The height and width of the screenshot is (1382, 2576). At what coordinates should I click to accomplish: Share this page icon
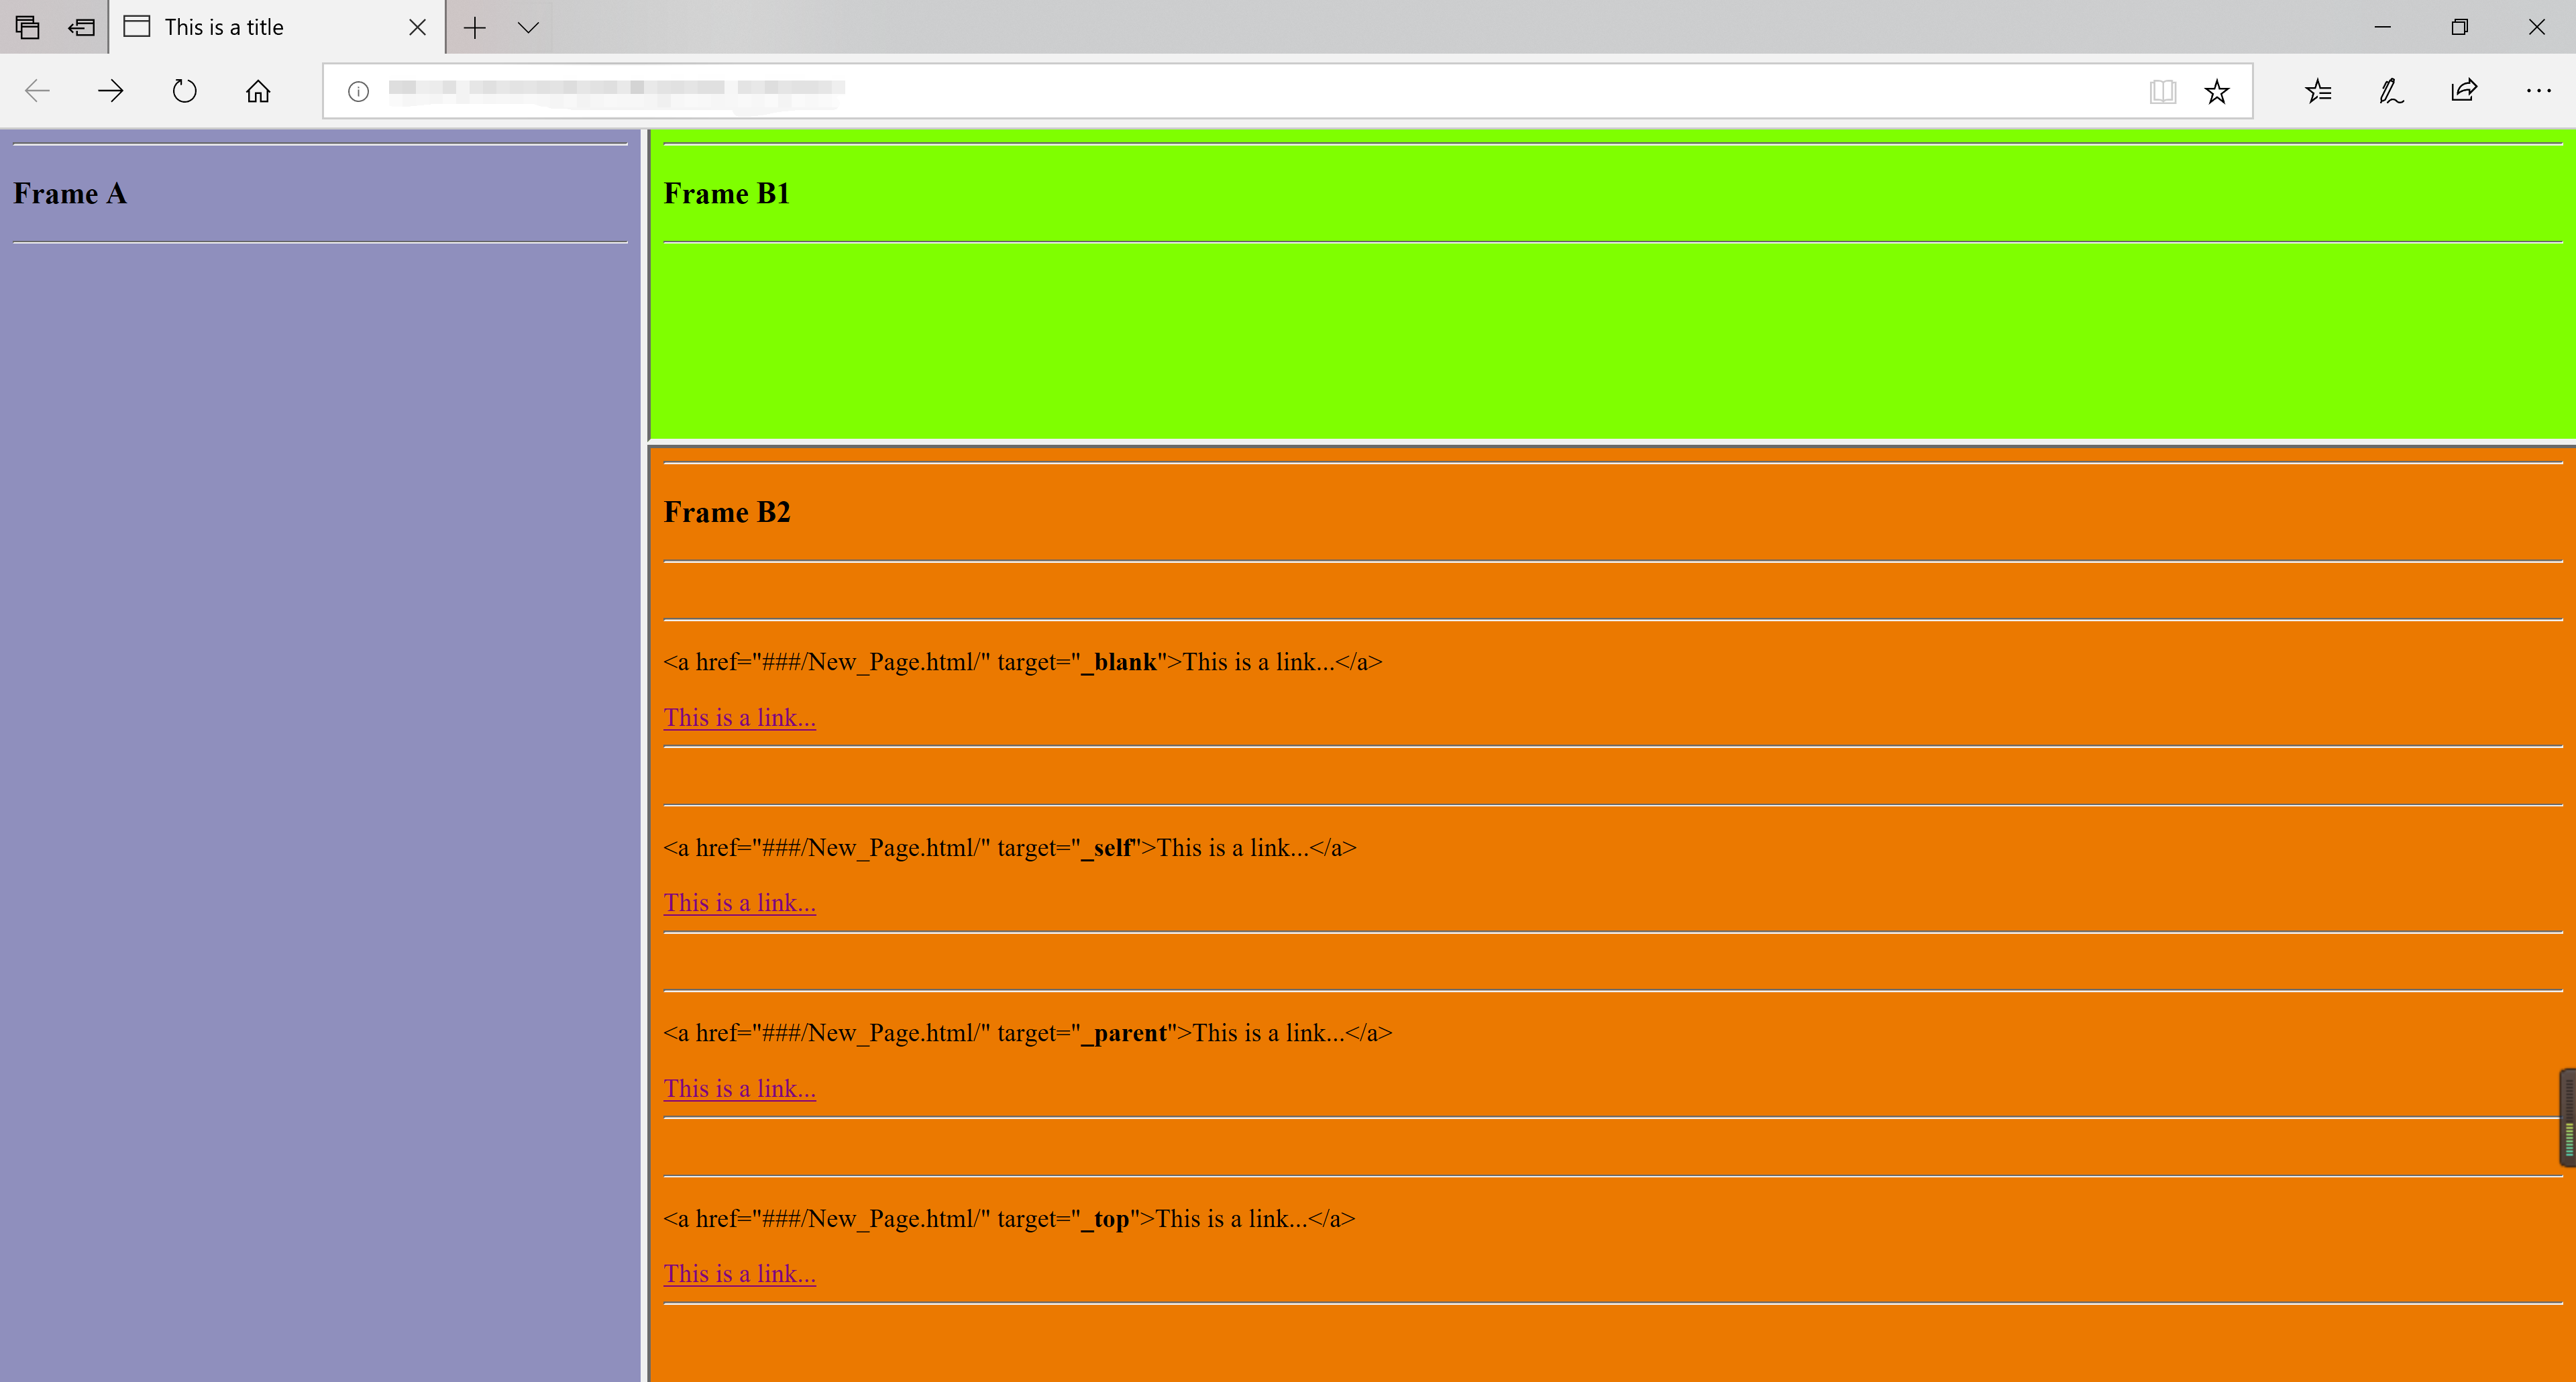coord(2464,91)
